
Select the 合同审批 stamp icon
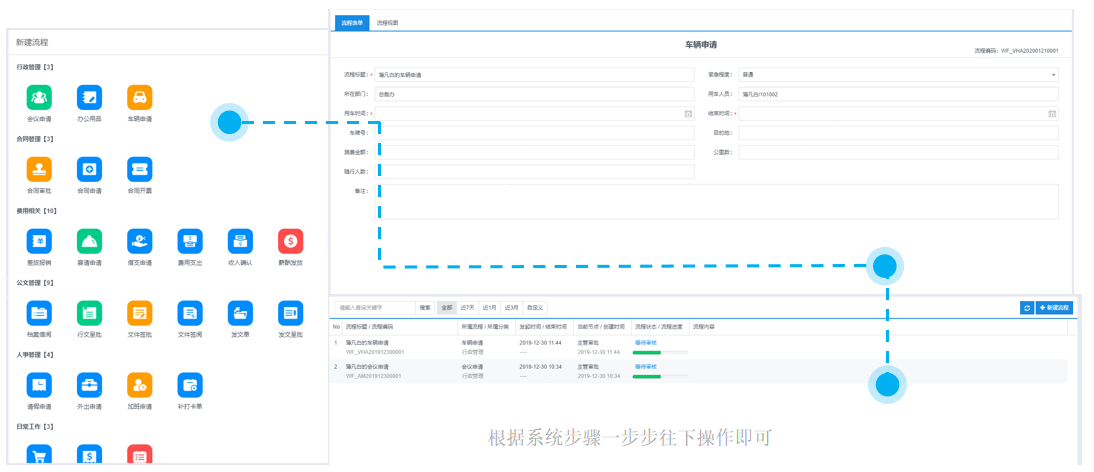coord(39,169)
